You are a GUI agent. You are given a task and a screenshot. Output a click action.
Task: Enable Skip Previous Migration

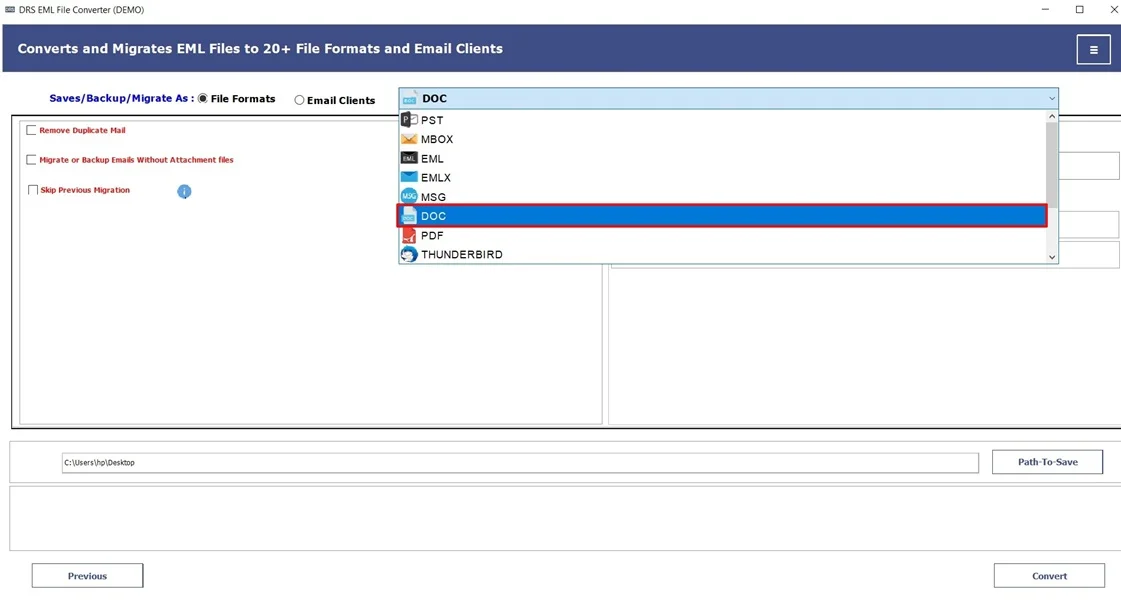click(x=33, y=190)
